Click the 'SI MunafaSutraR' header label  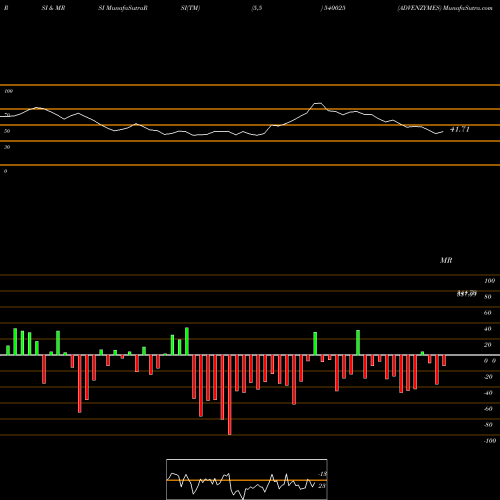123,8
